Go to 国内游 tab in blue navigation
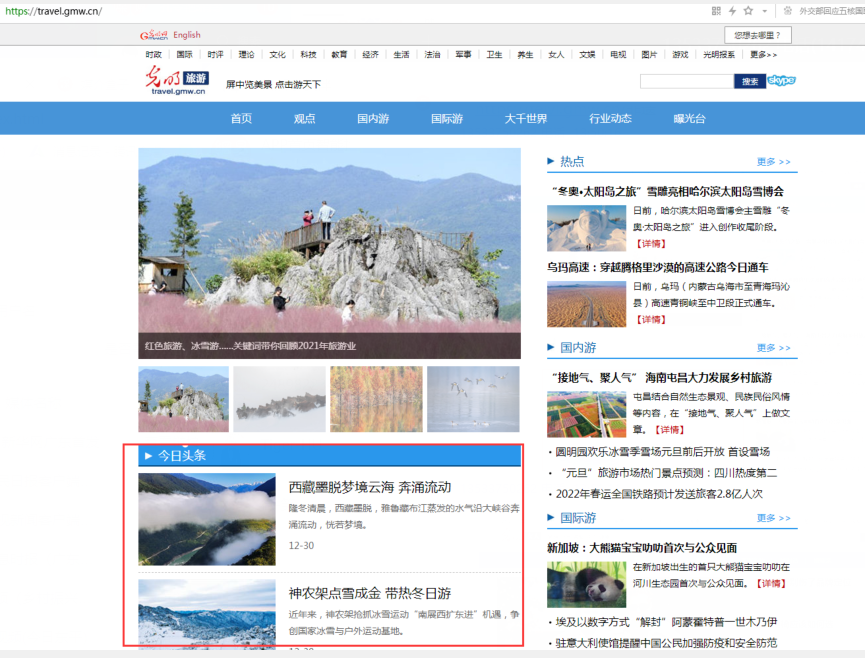The height and width of the screenshot is (658, 865). pos(373,119)
